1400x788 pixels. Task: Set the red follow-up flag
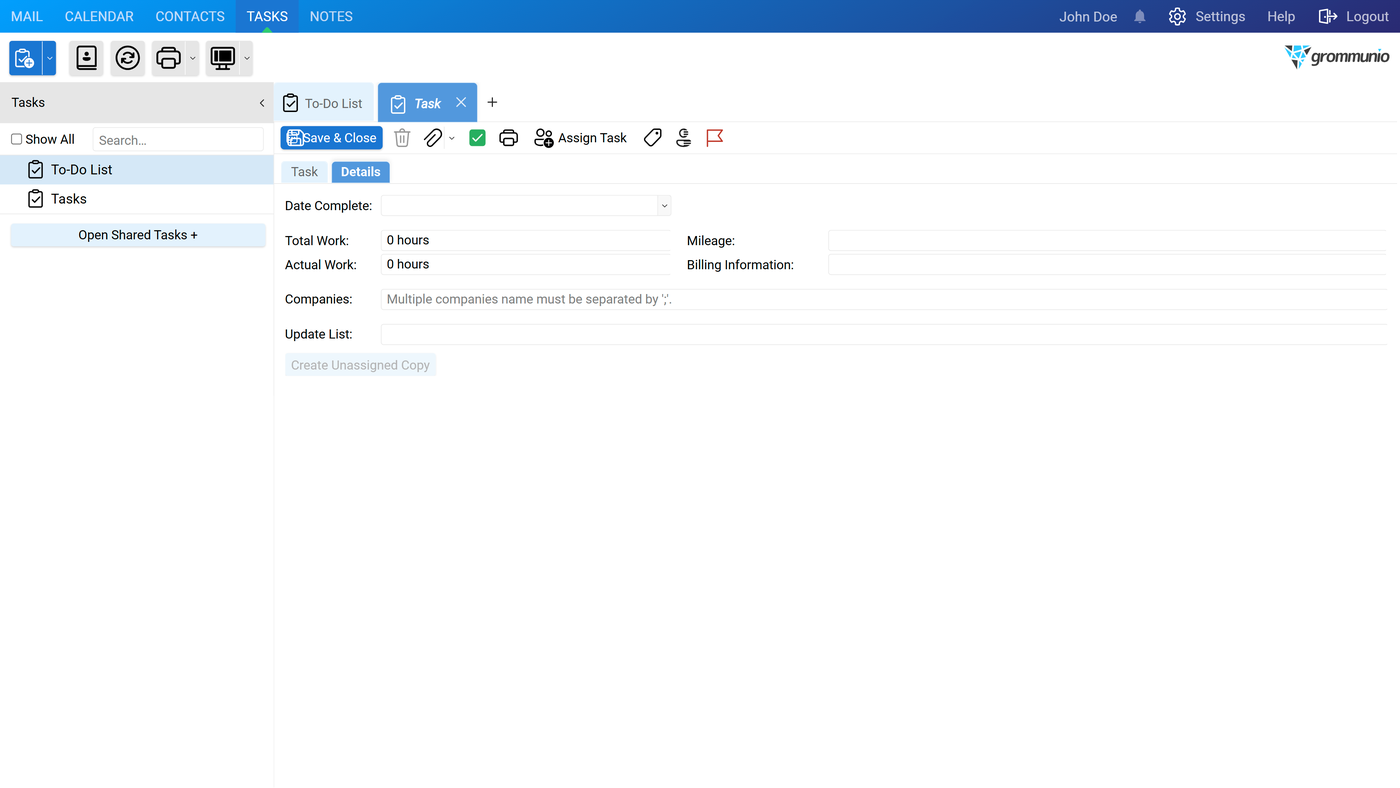pos(715,138)
